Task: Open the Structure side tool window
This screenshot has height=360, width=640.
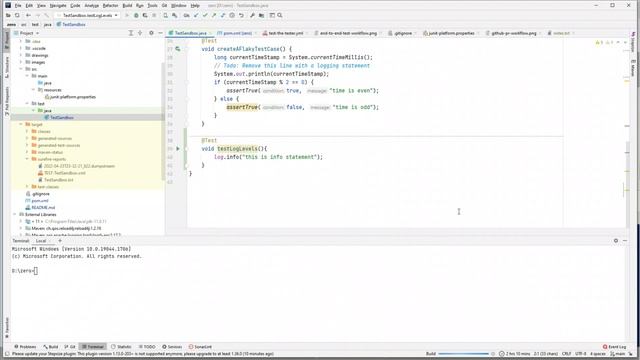Action: (x=7, y=67)
